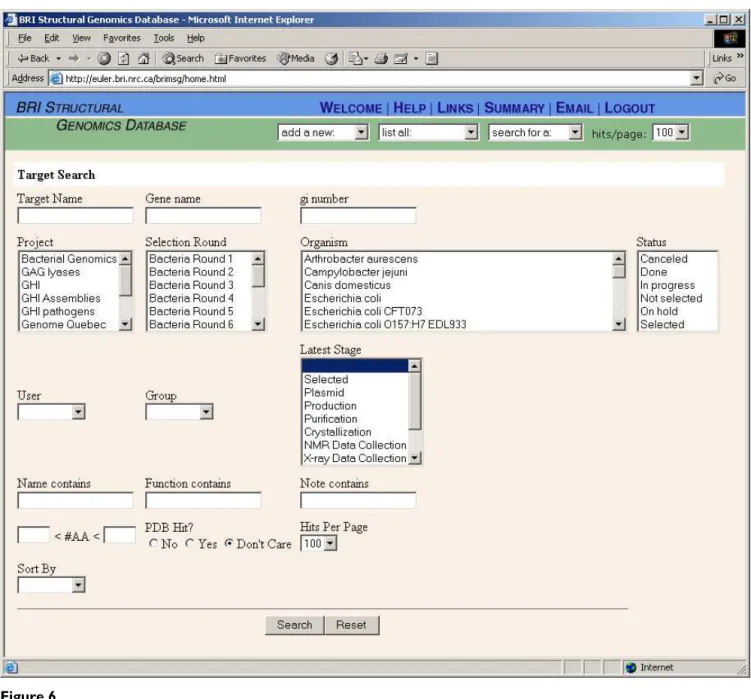Click the Reset button
This screenshot has width=751, height=699.
click(351, 625)
